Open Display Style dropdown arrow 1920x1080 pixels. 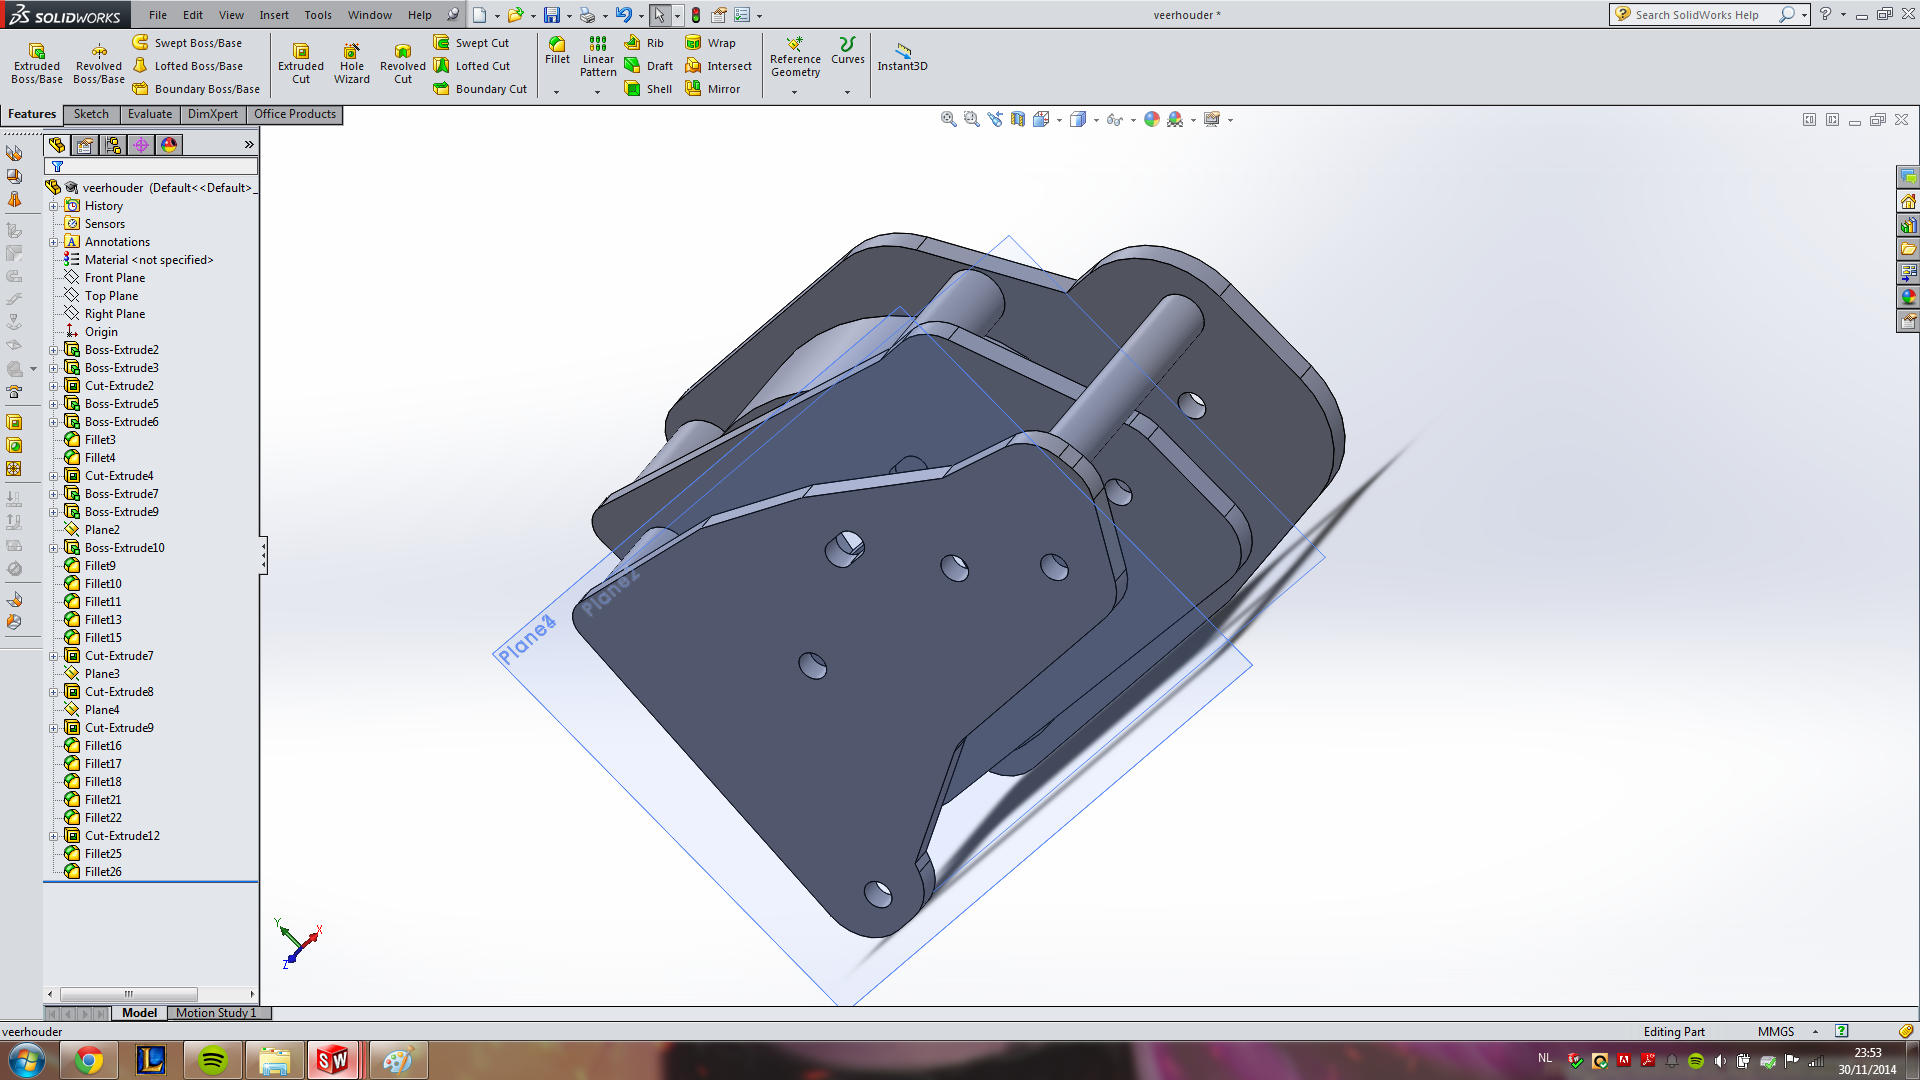coord(1096,120)
